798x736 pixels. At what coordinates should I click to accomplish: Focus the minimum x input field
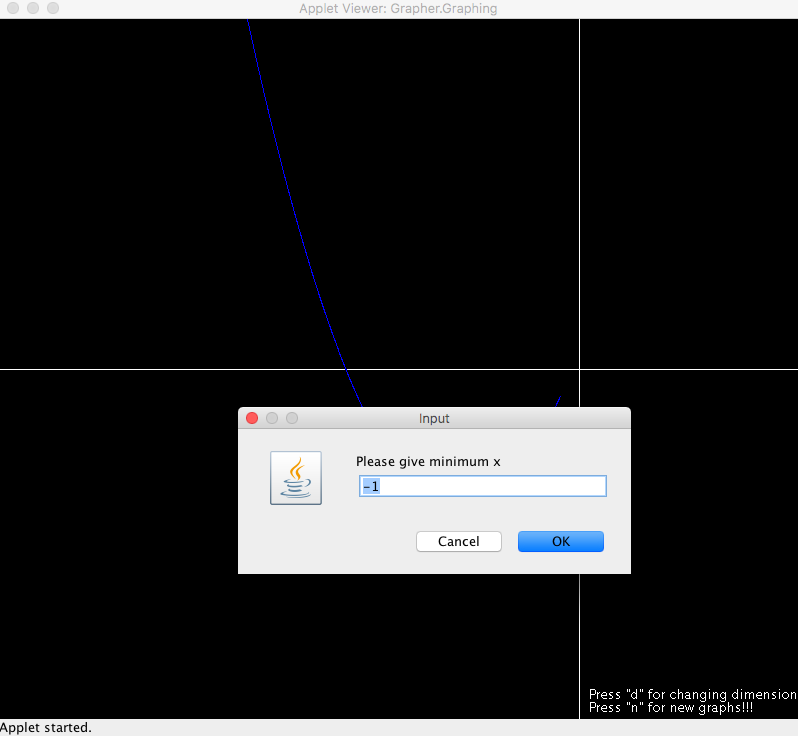tap(482, 486)
